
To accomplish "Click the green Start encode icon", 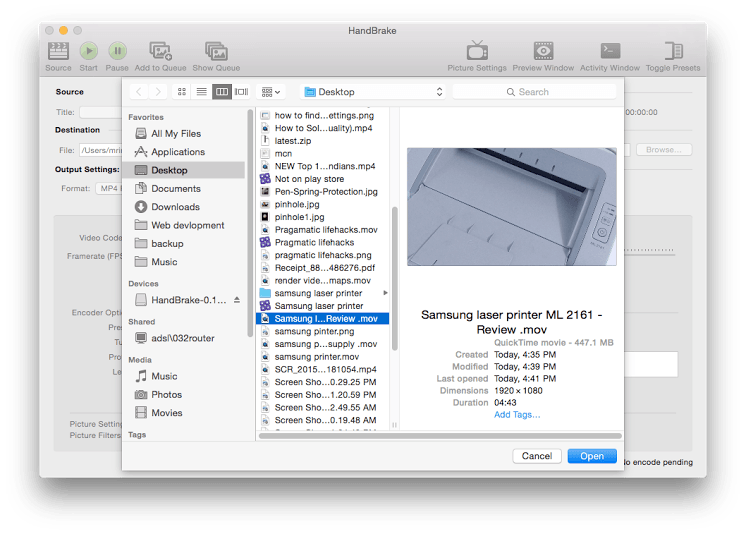I will pos(88,51).
